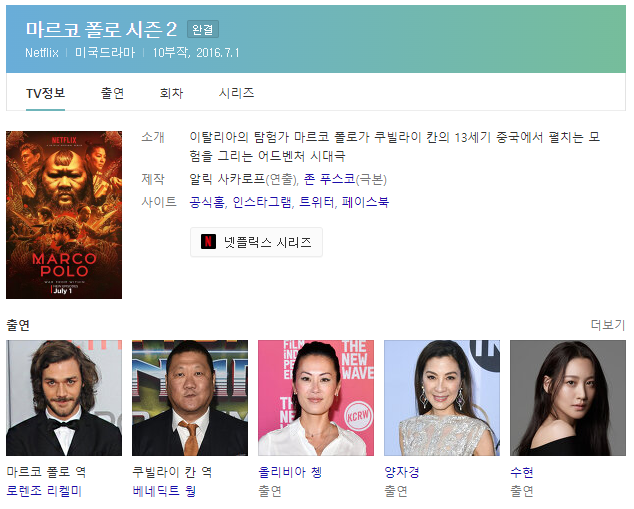This screenshot has height=509, width=634.
Task: Expand cast list with 더보기
Action: pos(608,325)
